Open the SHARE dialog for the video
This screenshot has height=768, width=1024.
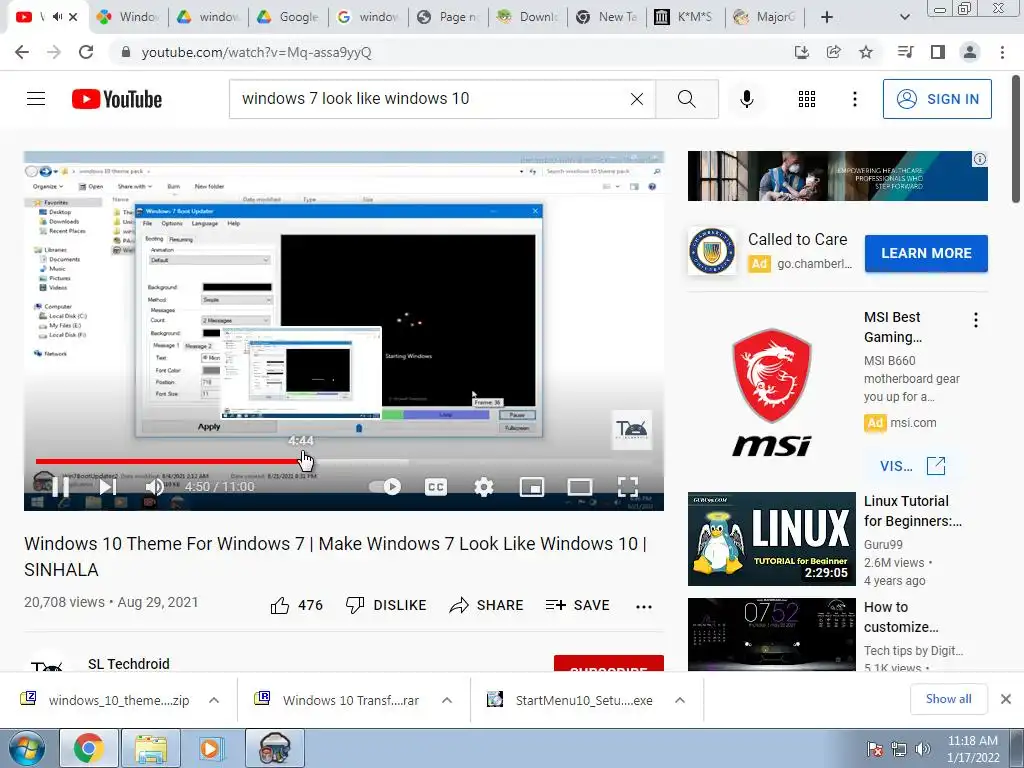click(487, 605)
